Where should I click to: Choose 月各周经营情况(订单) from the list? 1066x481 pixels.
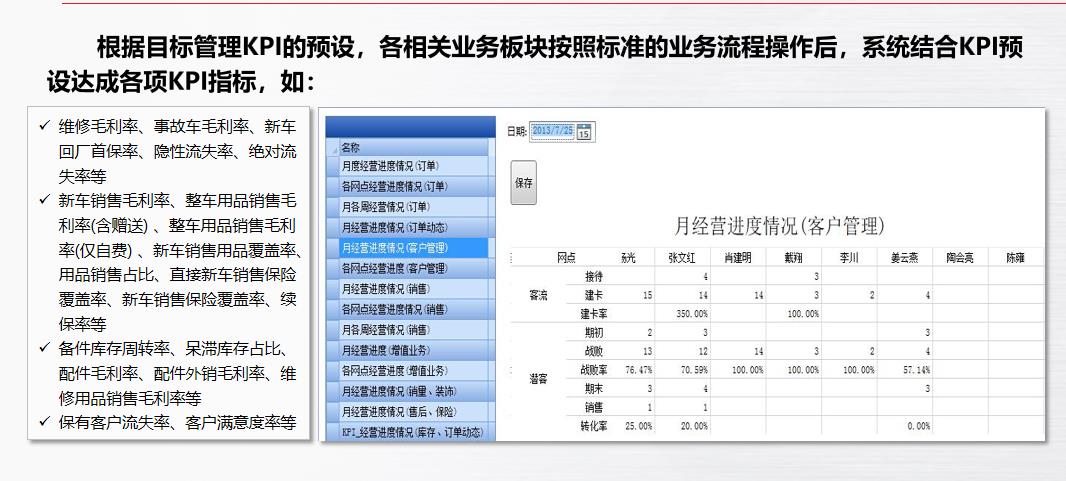pos(386,206)
